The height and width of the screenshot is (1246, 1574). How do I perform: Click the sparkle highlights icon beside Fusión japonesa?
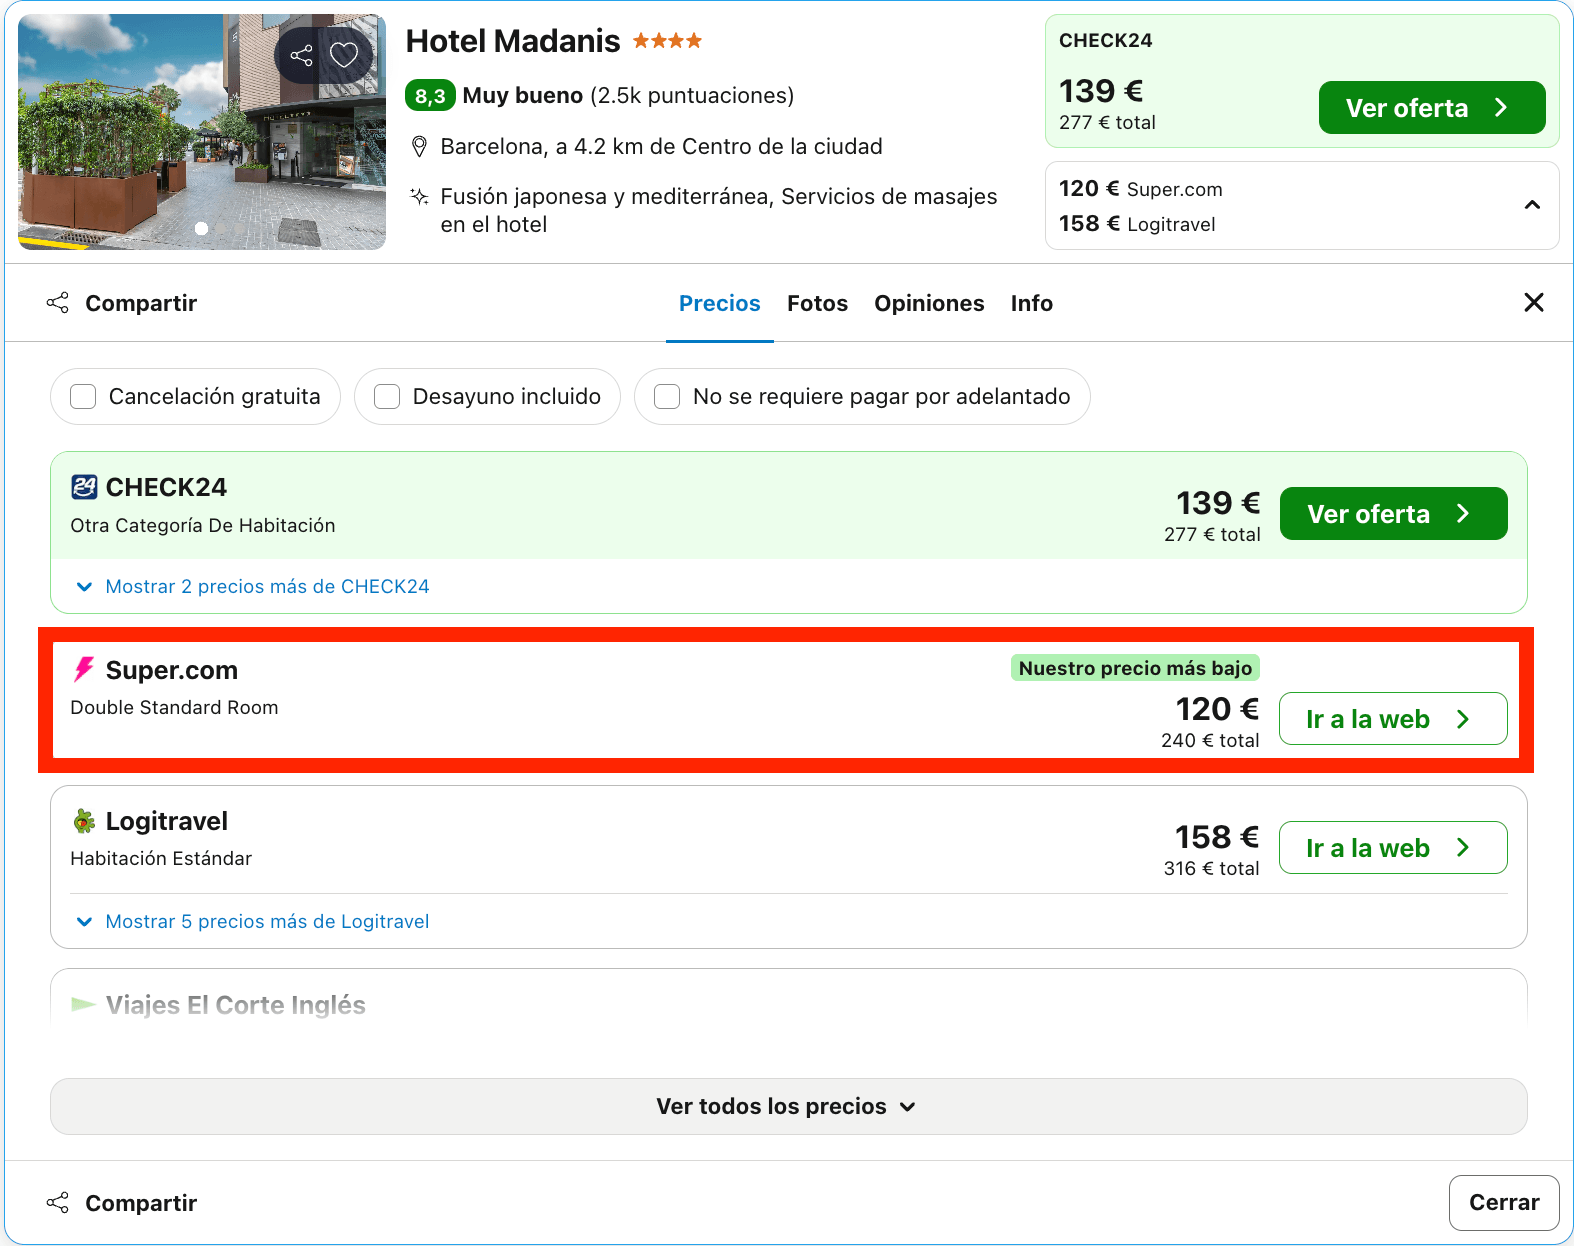420,196
